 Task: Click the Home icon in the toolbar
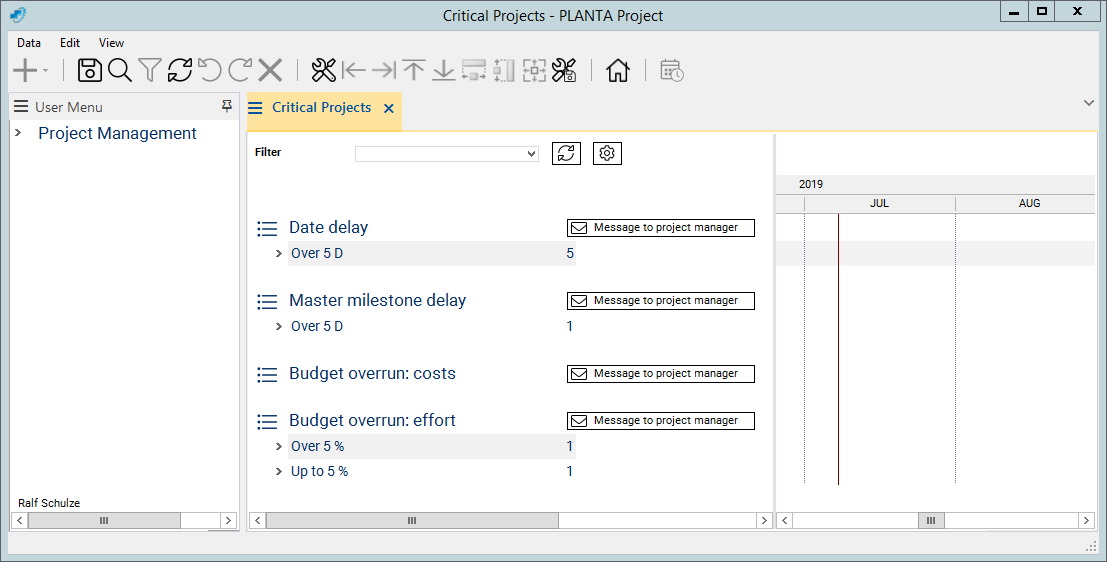tap(618, 70)
